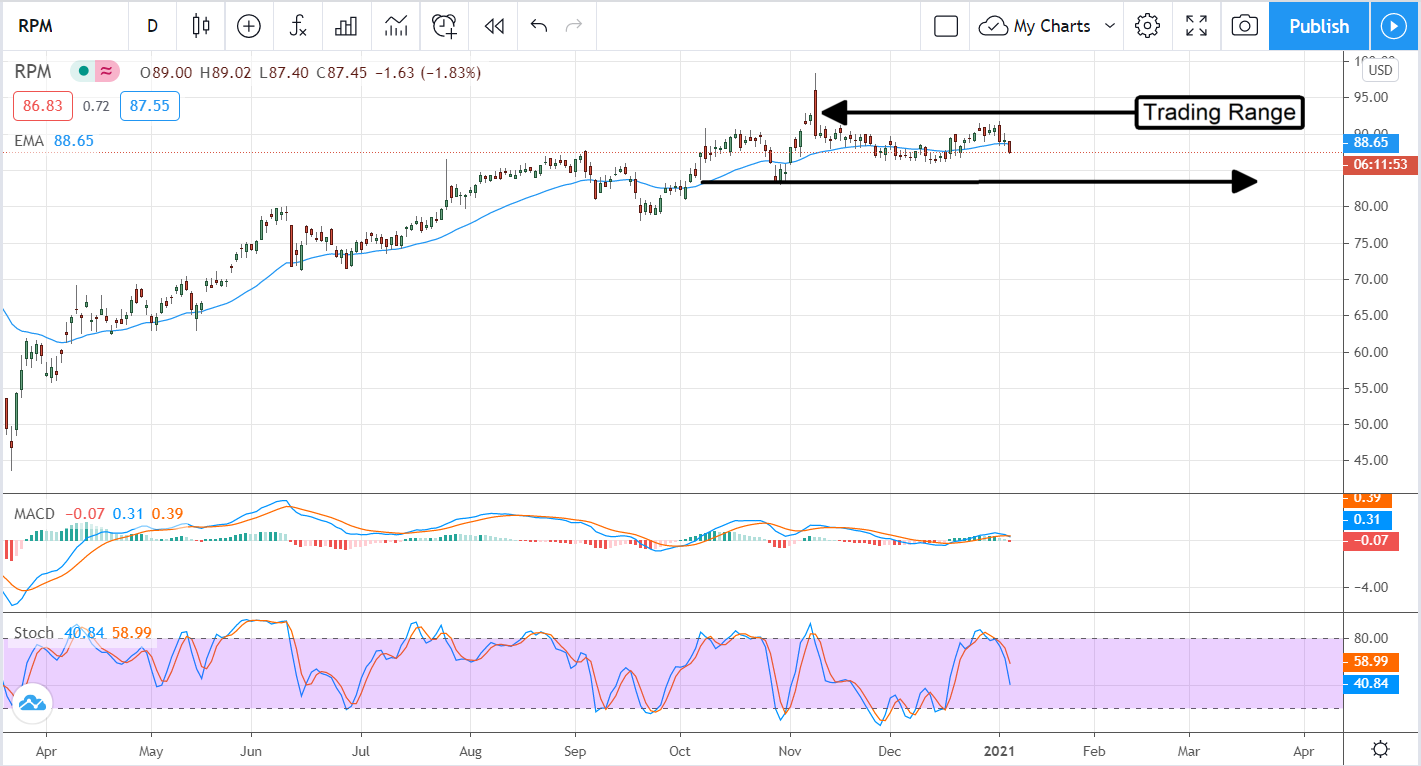Take a chart snapshot with camera icon
1421x766 pixels.
point(1244,26)
